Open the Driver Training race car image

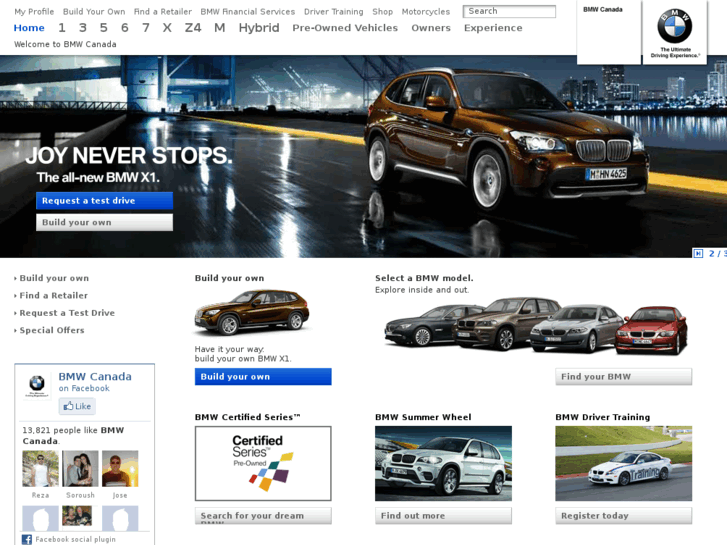(x=624, y=463)
